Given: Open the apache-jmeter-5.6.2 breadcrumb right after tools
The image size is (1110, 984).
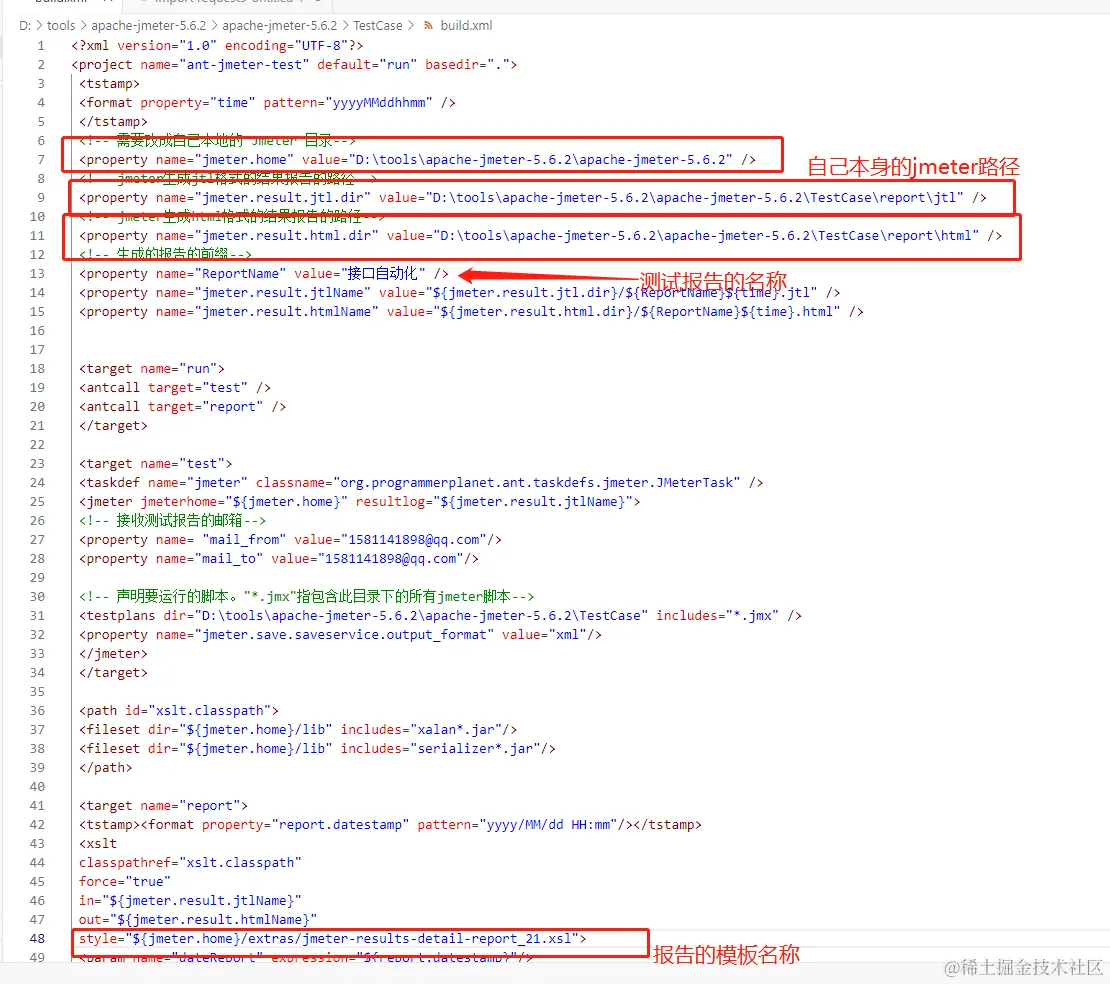Looking at the screenshot, I should [x=149, y=25].
